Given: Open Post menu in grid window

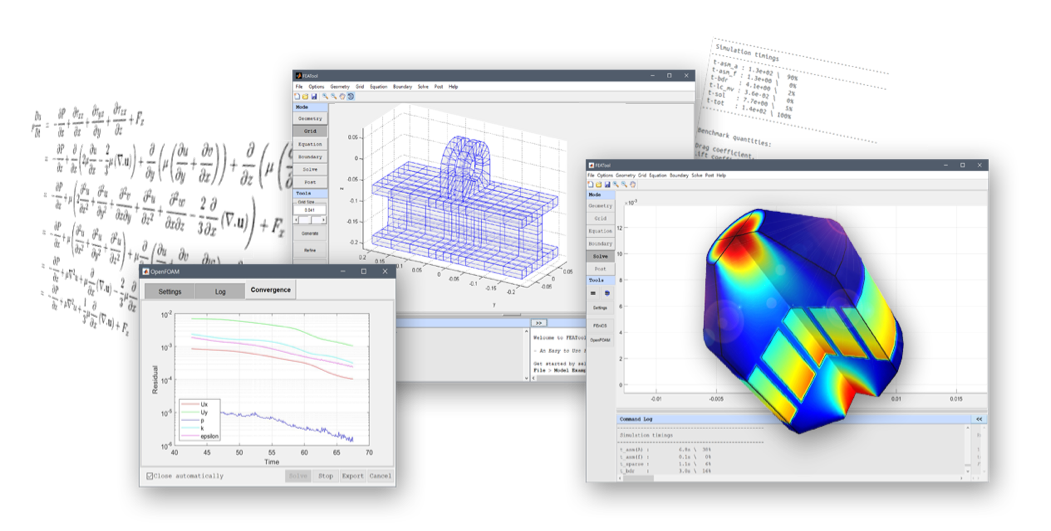Looking at the screenshot, I should point(438,86).
